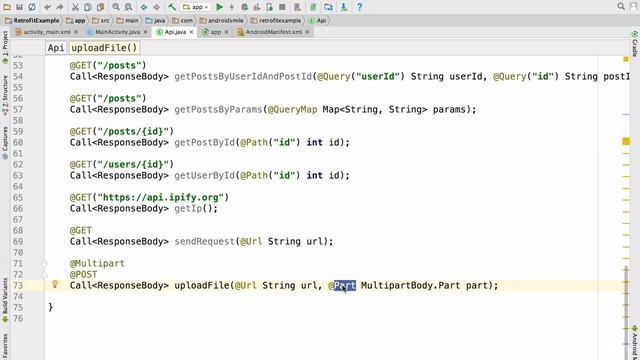Select the java breadcrumb folder
Image resolution: width=640 pixels, height=360 pixels.
click(156, 20)
